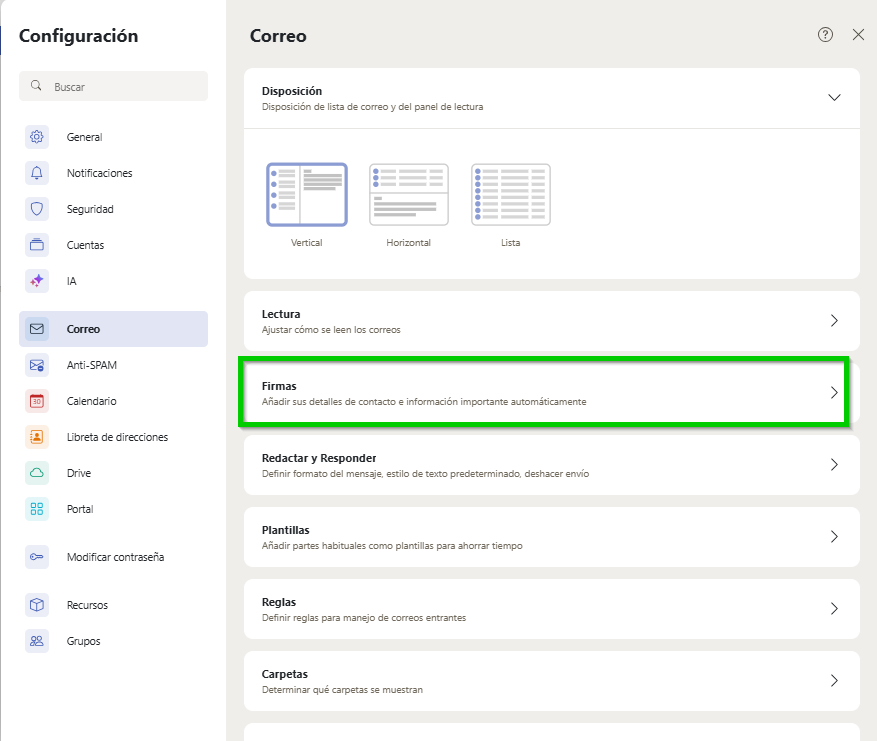Click the Anti-SPAM envelope icon
The width and height of the screenshot is (877, 741).
[x=37, y=365]
